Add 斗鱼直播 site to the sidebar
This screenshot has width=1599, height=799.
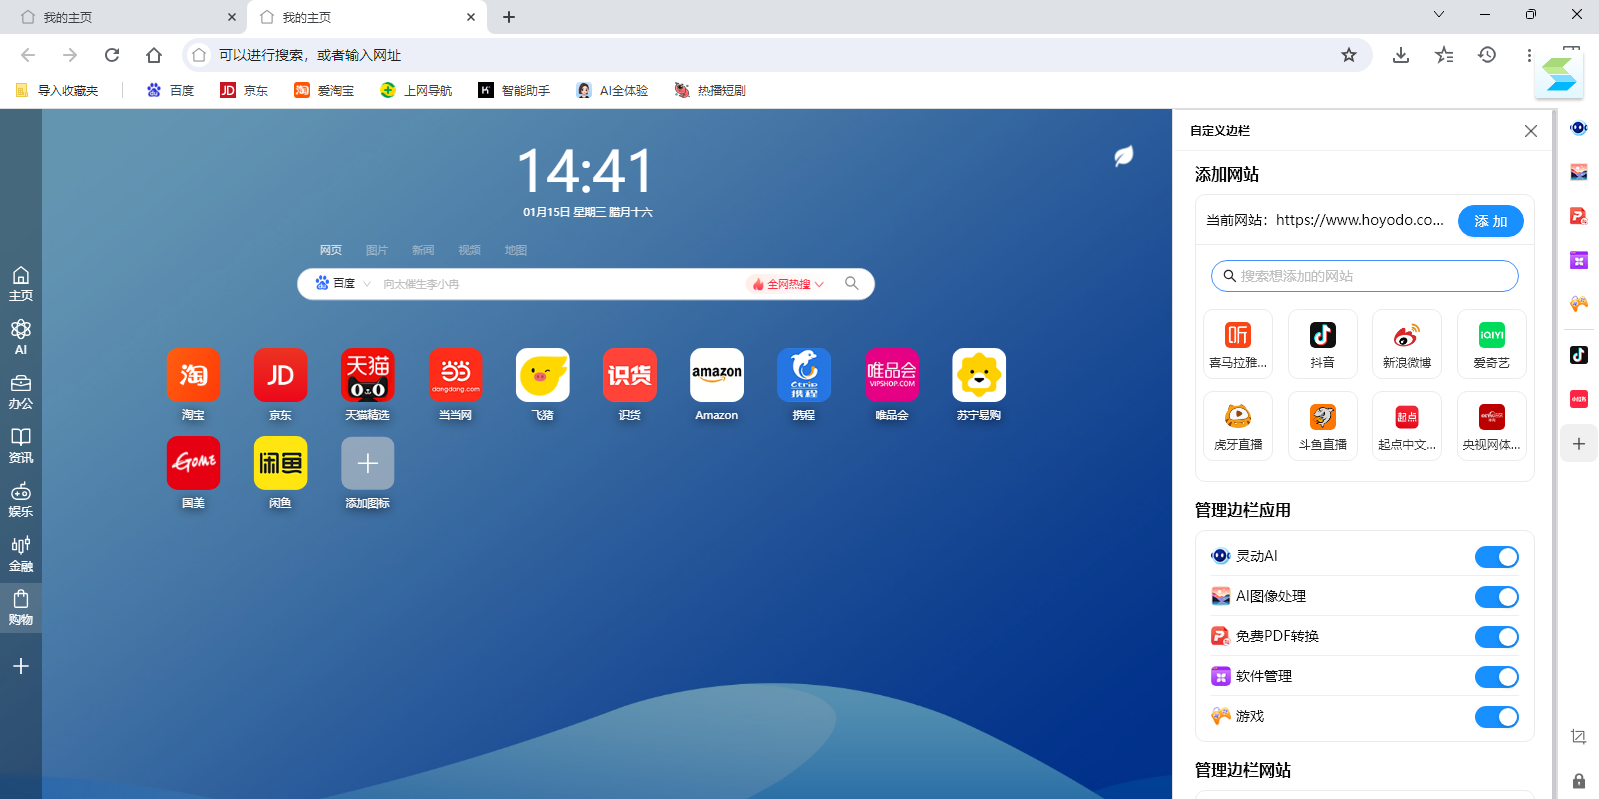[1322, 426]
